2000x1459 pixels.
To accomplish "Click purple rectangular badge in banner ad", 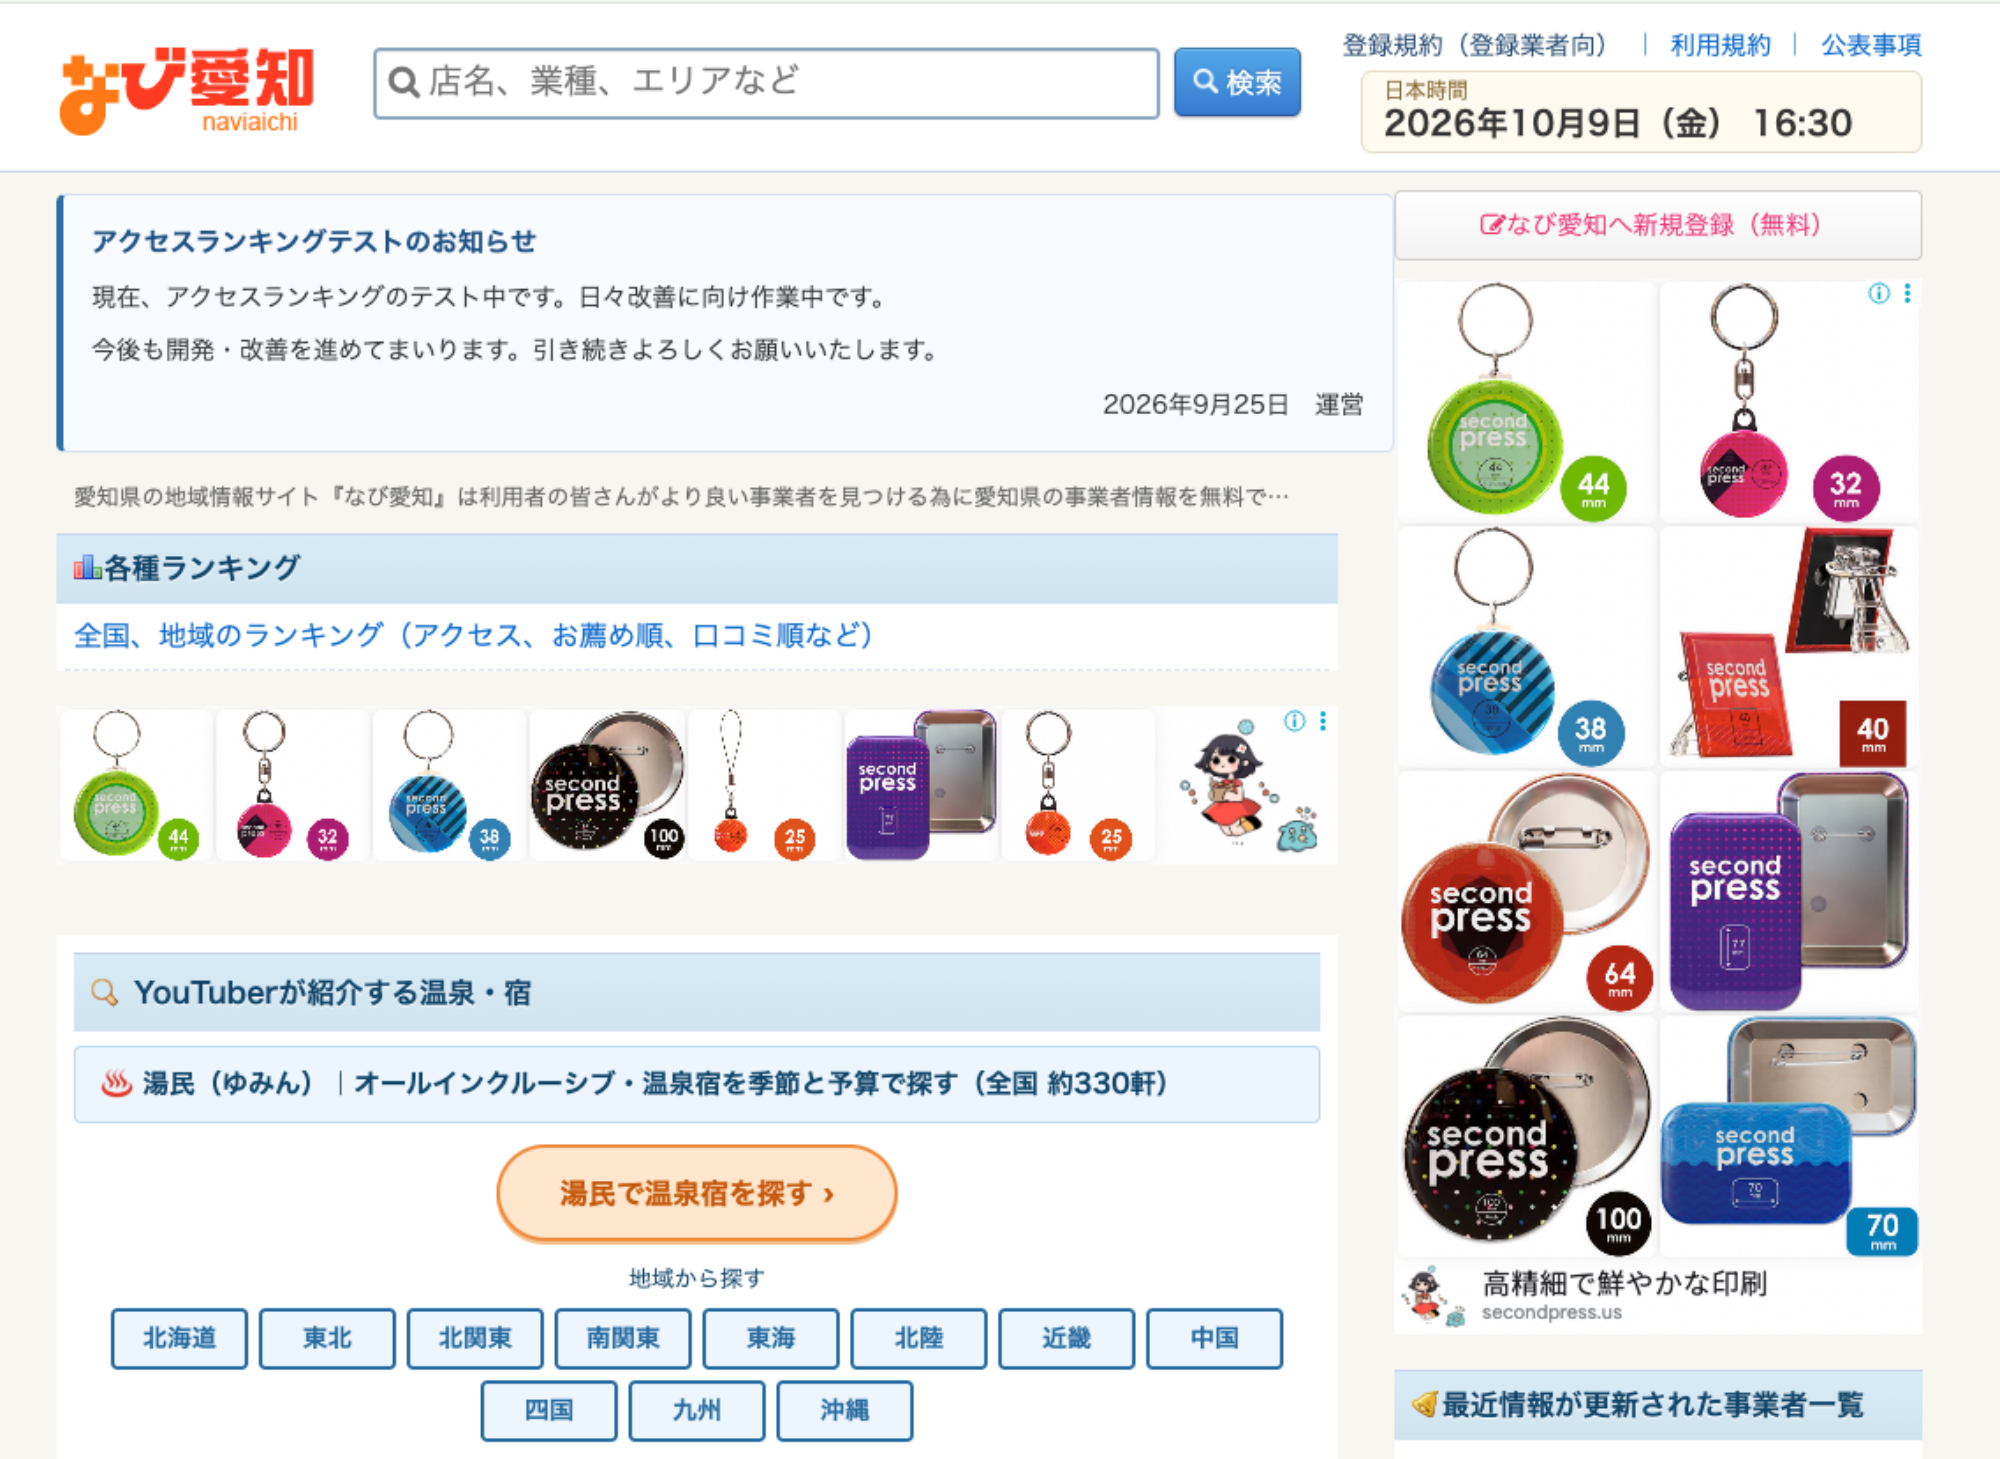I will [922, 785].
